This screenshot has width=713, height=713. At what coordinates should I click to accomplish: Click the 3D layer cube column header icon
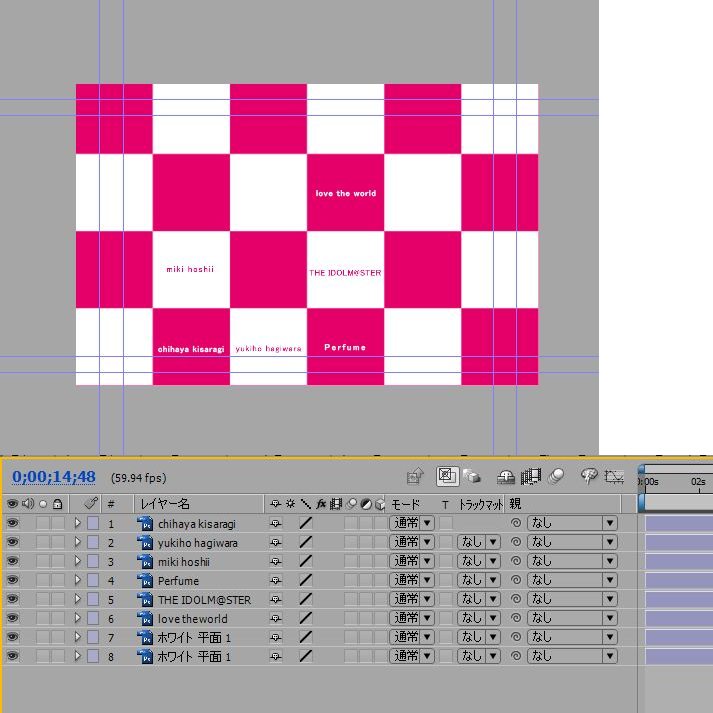tap(380, 504)
